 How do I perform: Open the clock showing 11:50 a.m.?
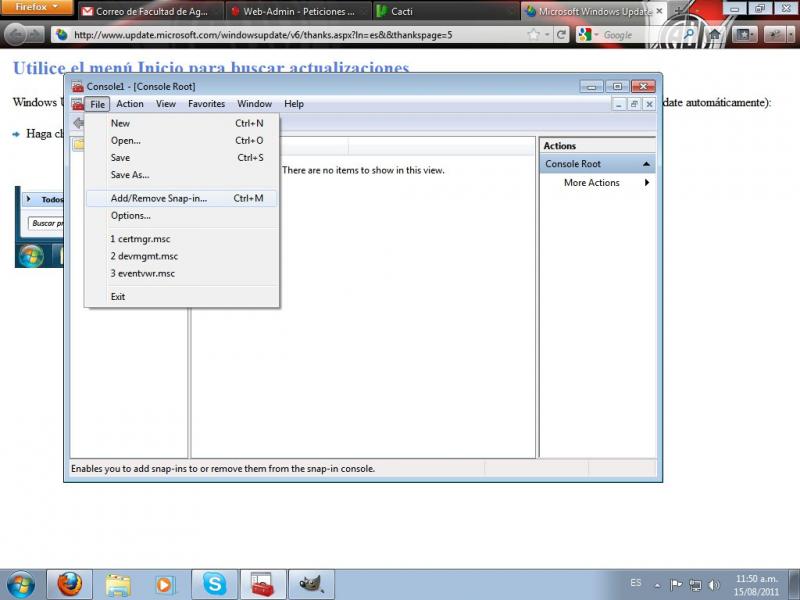pos(757,585)
